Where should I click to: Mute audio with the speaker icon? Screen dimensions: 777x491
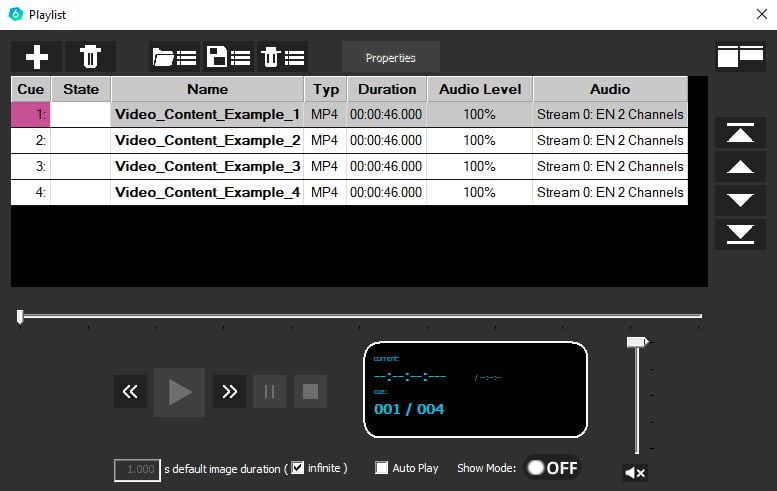tap(634, 472)
